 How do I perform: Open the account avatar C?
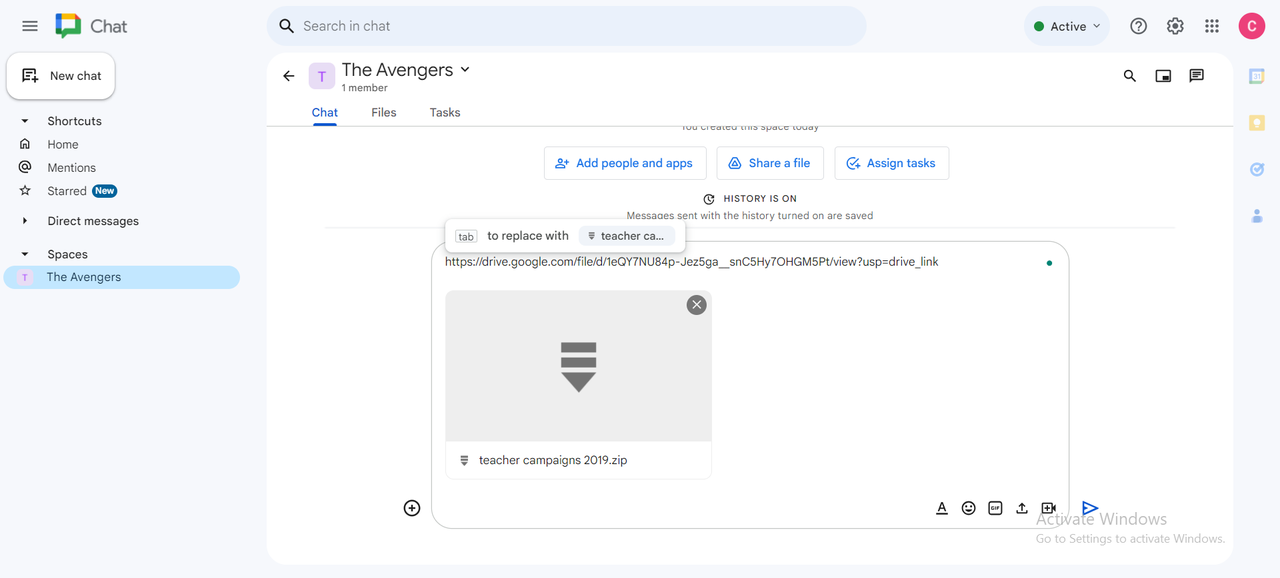point(1252,26)
